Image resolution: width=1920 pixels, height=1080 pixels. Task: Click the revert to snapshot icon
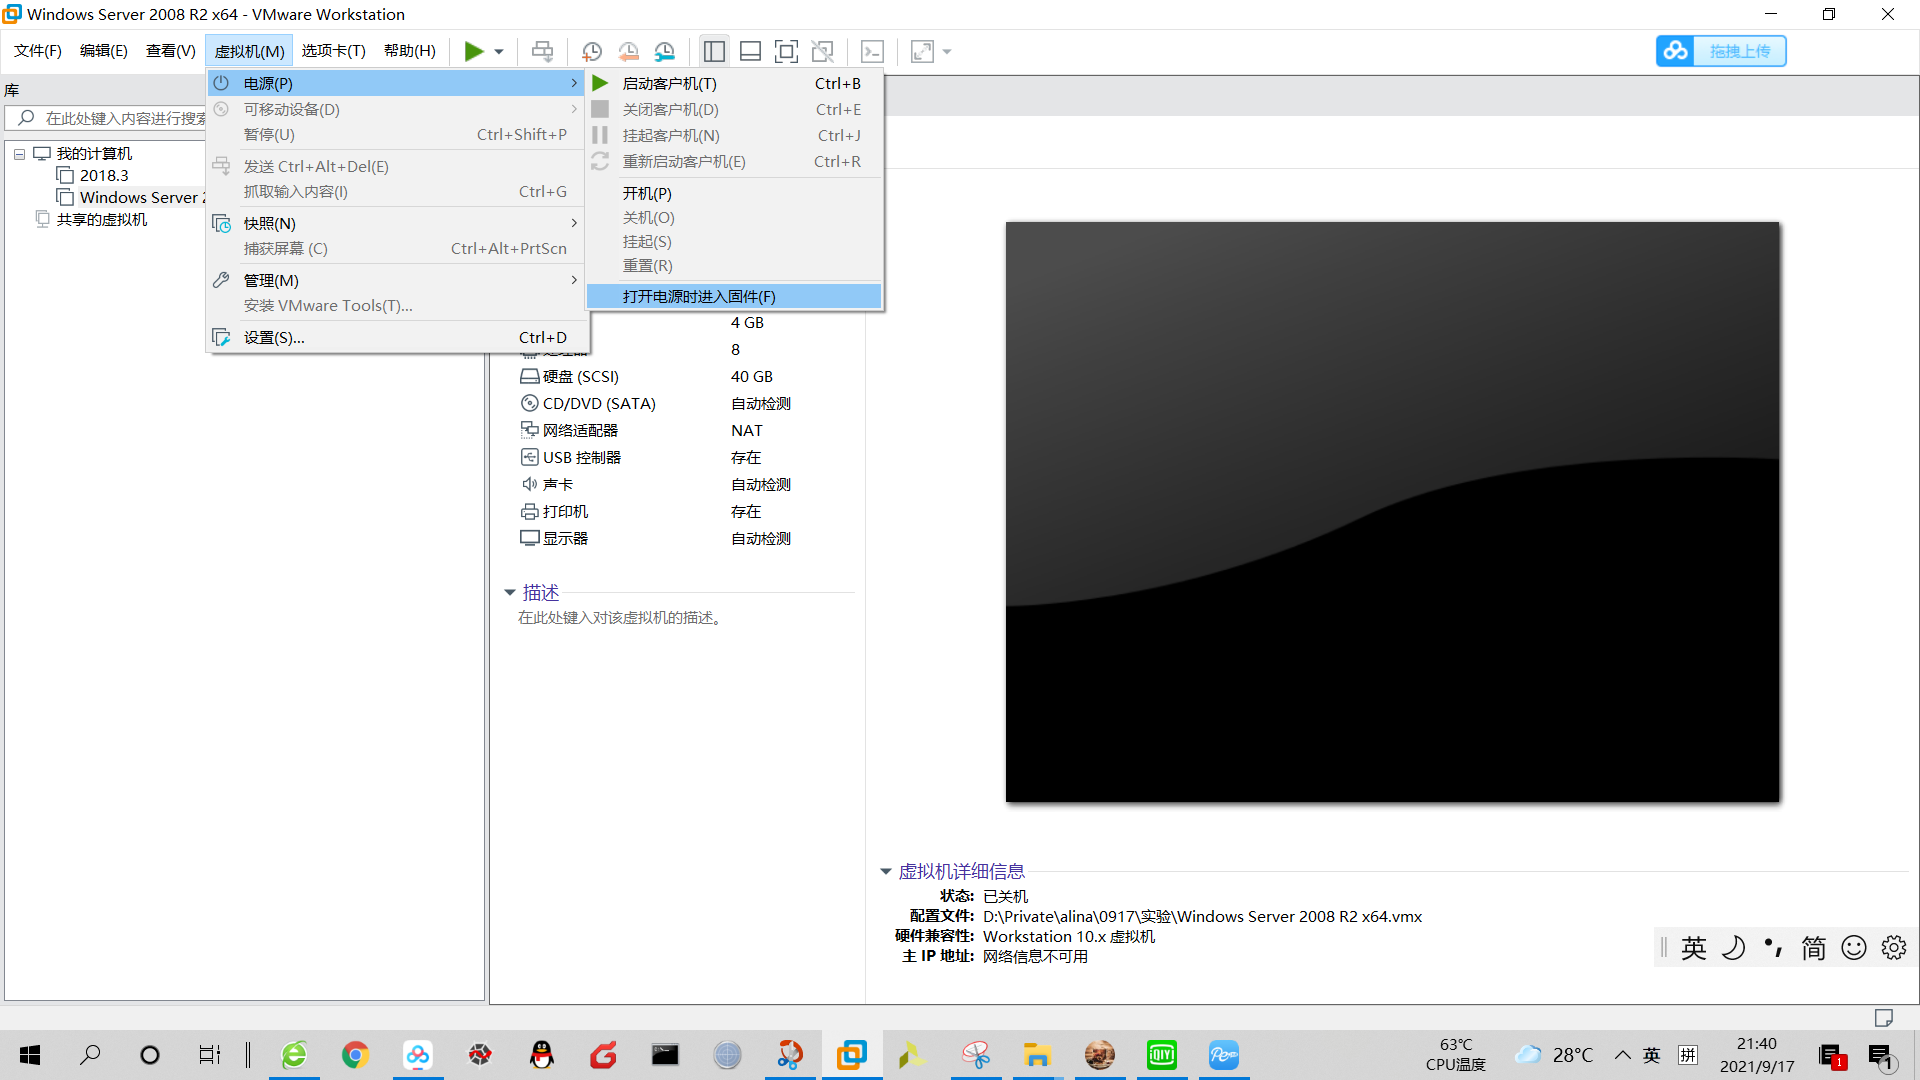(x=628, y=51)
